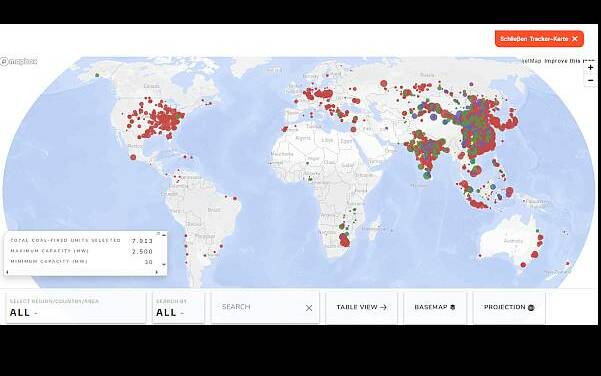The height and width of the screenshot is (376, 601).
Task: Open the Table View
Action: (361, 307)
